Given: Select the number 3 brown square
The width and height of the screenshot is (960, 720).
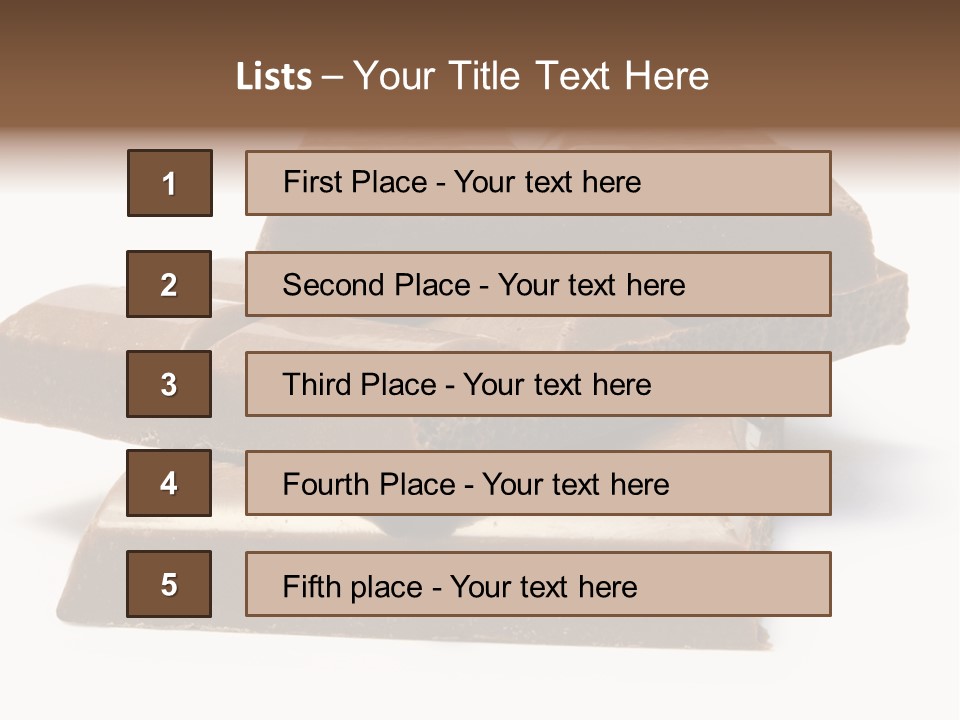Looking at the screenshot, I should (x=169, y=384).
